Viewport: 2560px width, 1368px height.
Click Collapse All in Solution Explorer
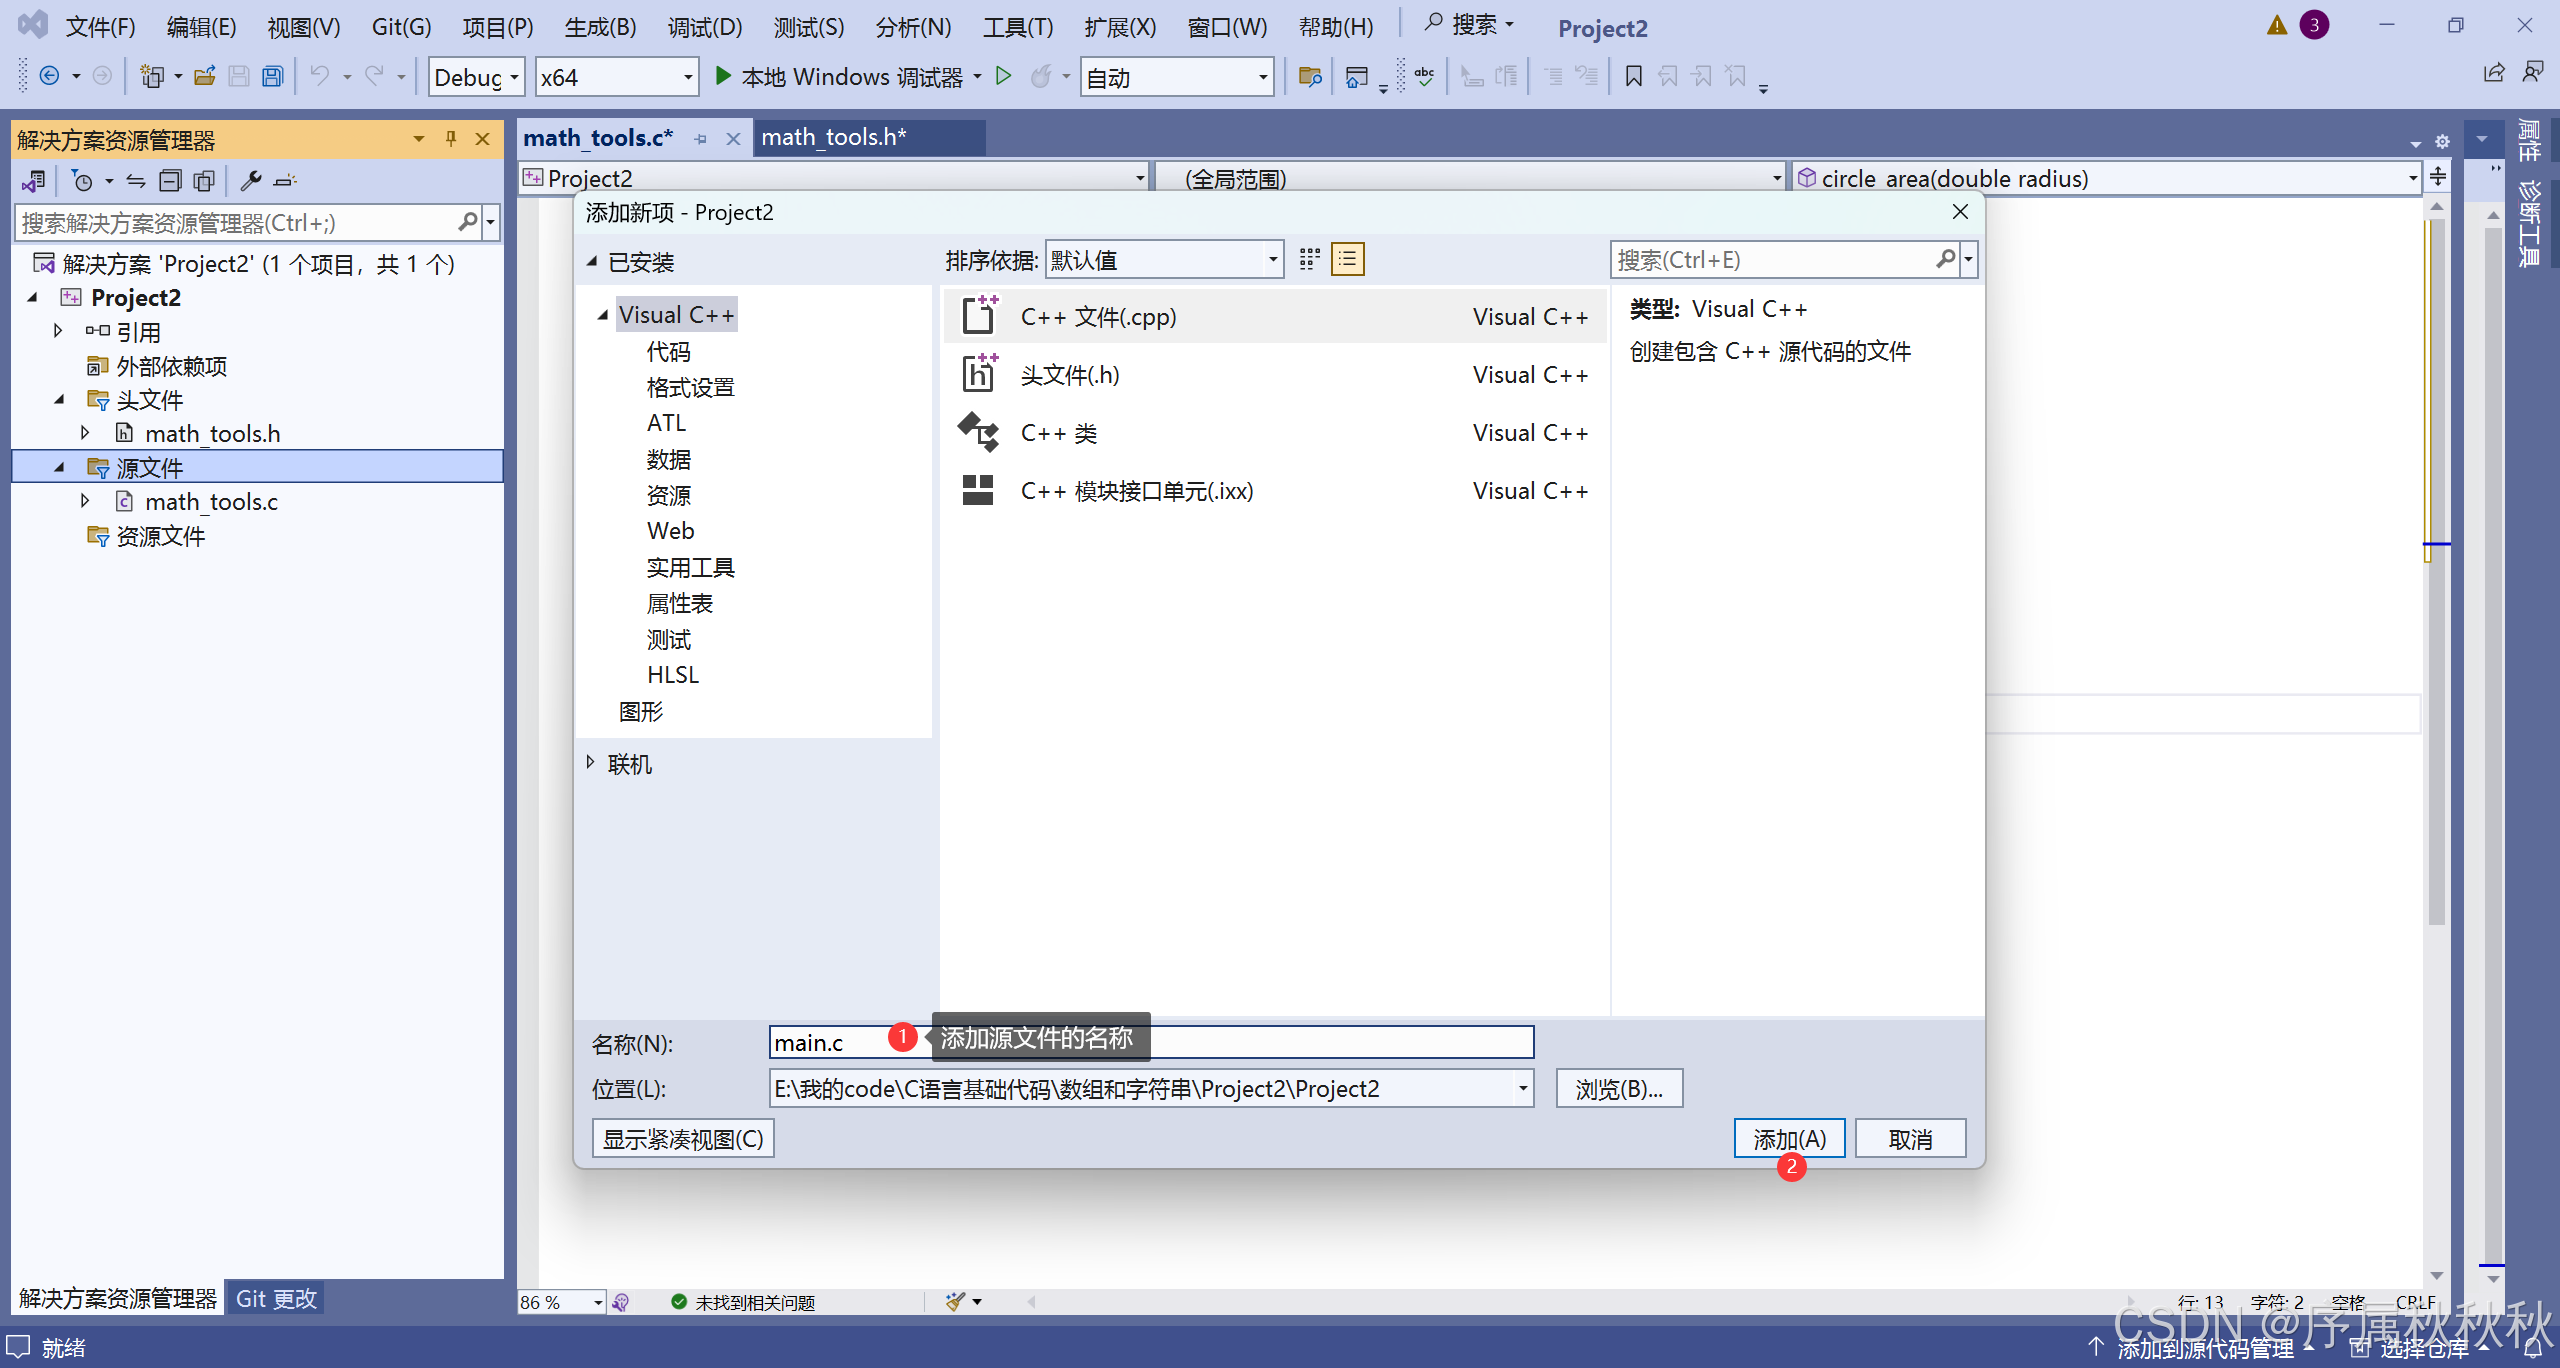[171, 181]
